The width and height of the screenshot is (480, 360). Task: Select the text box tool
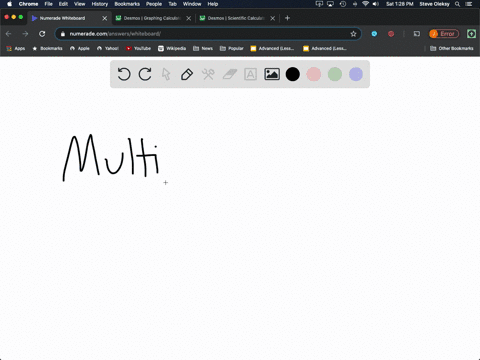click(250, 74)
